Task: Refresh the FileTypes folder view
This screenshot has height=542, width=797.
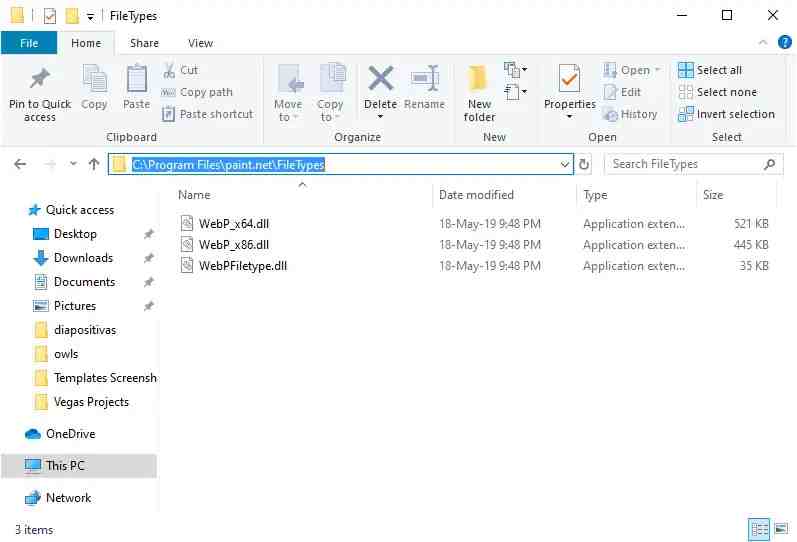Action: [x=585, y=164]
